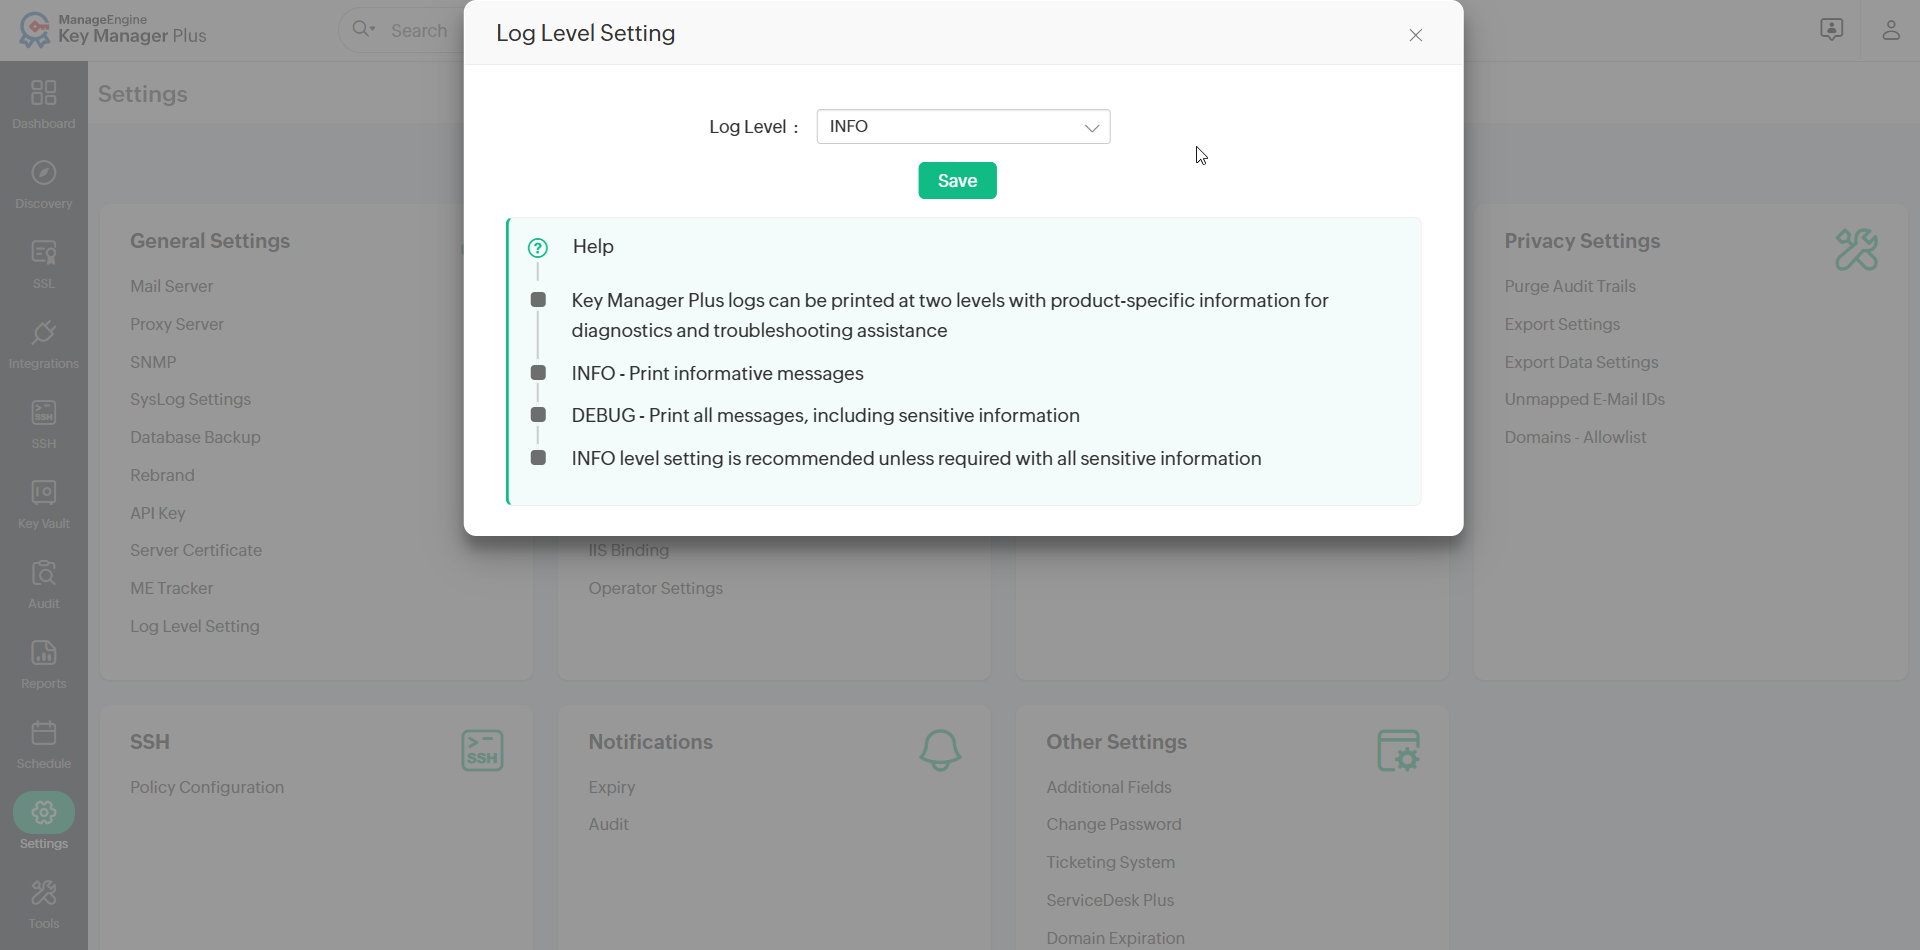Open the Reports section
This screenshot has height=950, width=1920.
(x=43, y=663)
